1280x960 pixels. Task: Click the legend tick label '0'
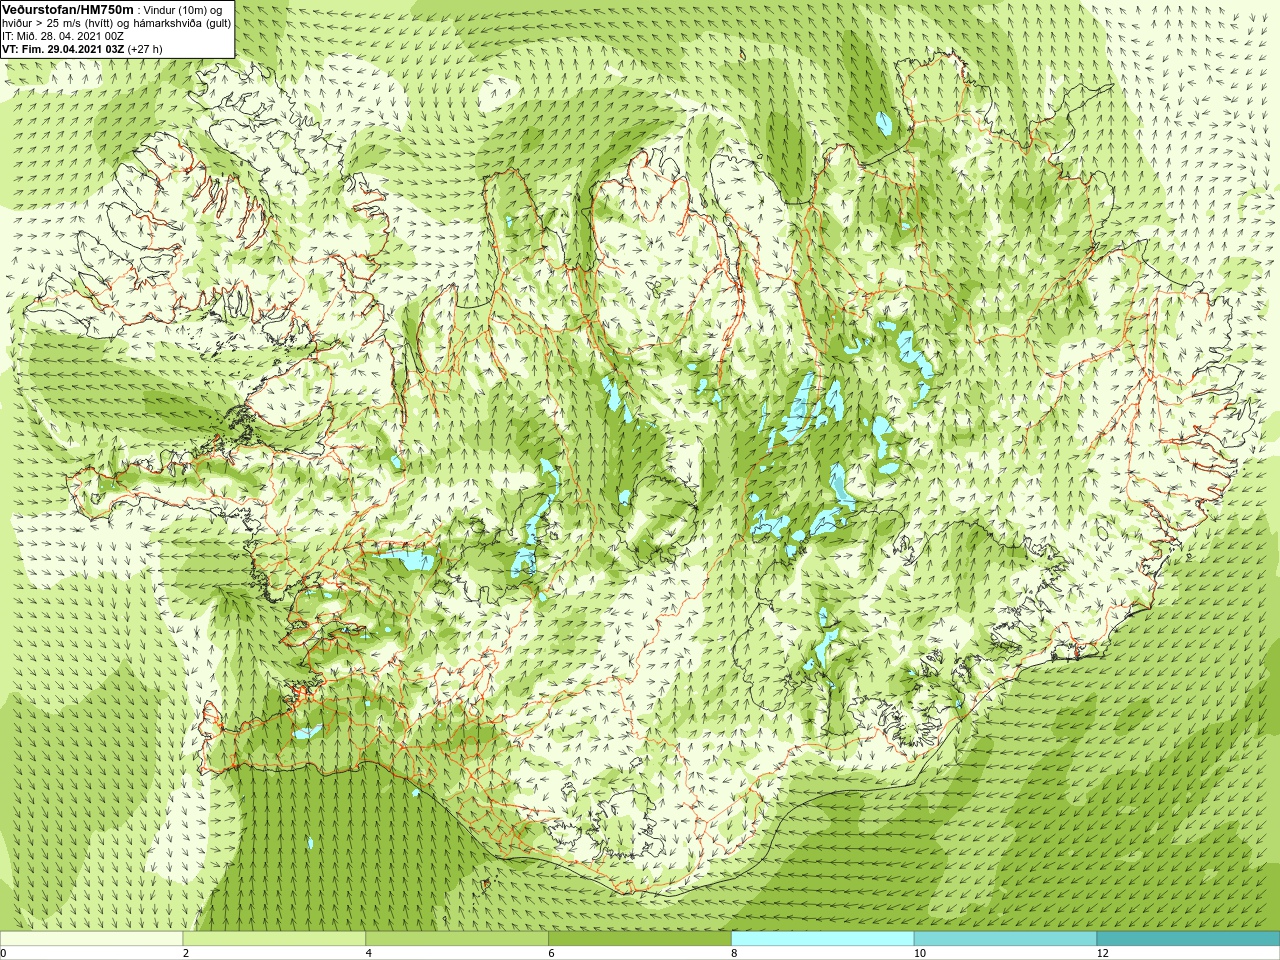point(4,953)
